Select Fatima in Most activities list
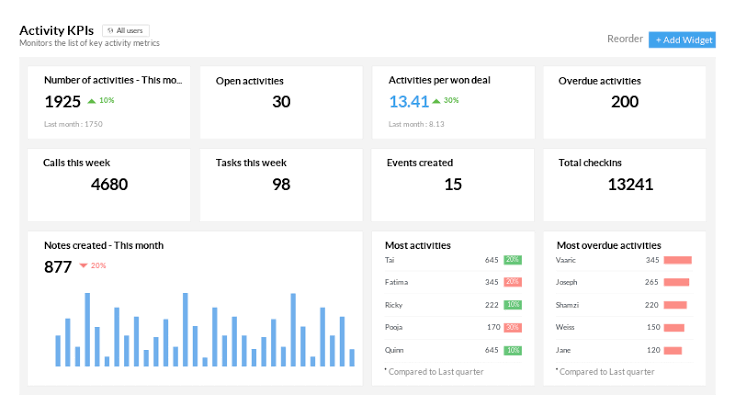 [397, 282]
